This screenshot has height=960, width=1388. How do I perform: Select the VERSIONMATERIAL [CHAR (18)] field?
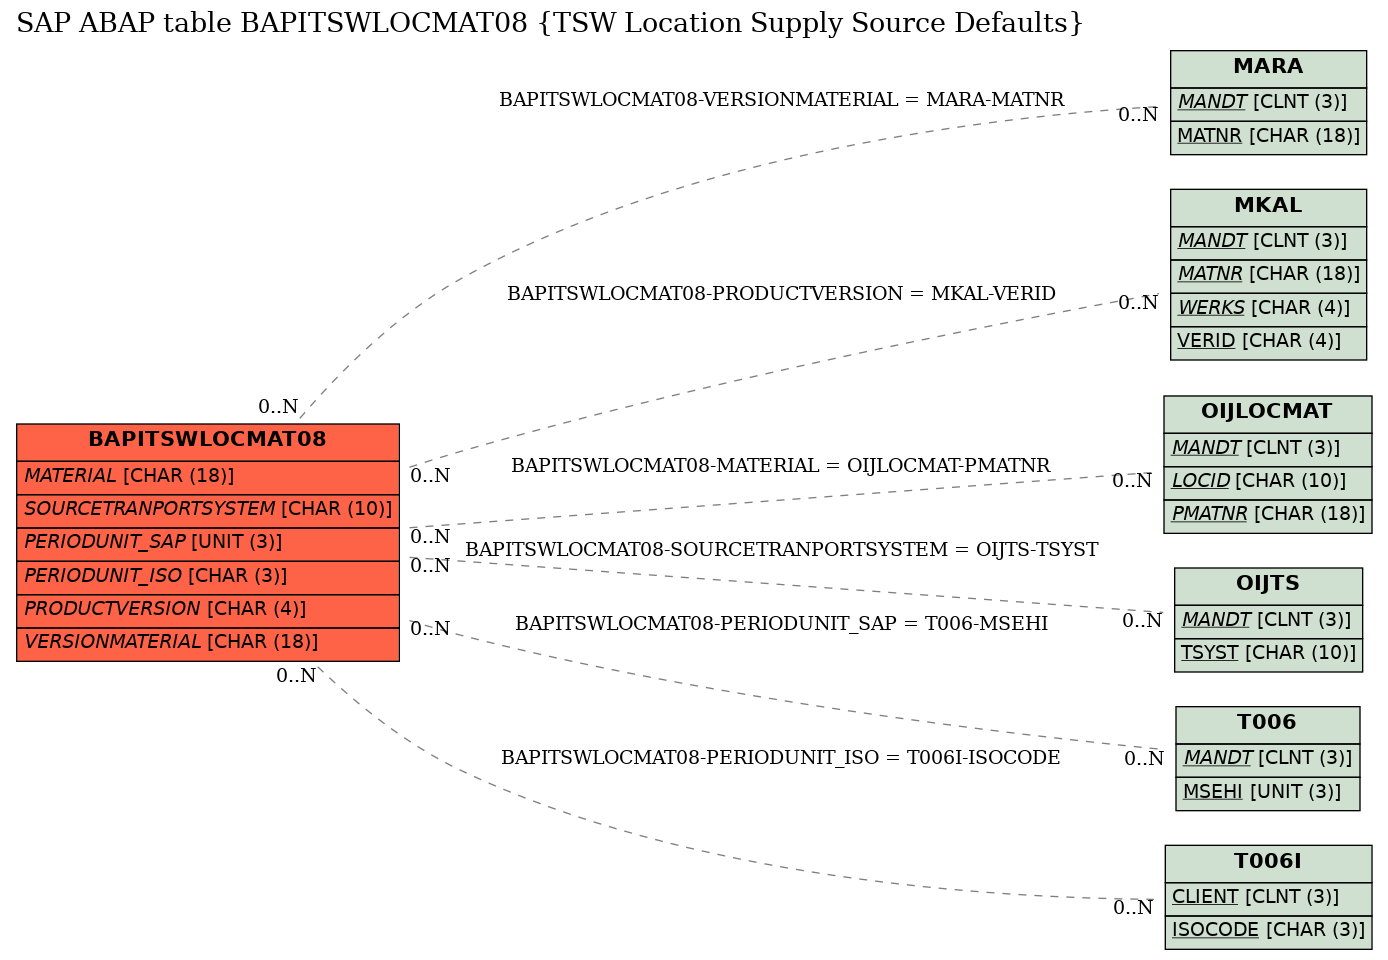208,643
